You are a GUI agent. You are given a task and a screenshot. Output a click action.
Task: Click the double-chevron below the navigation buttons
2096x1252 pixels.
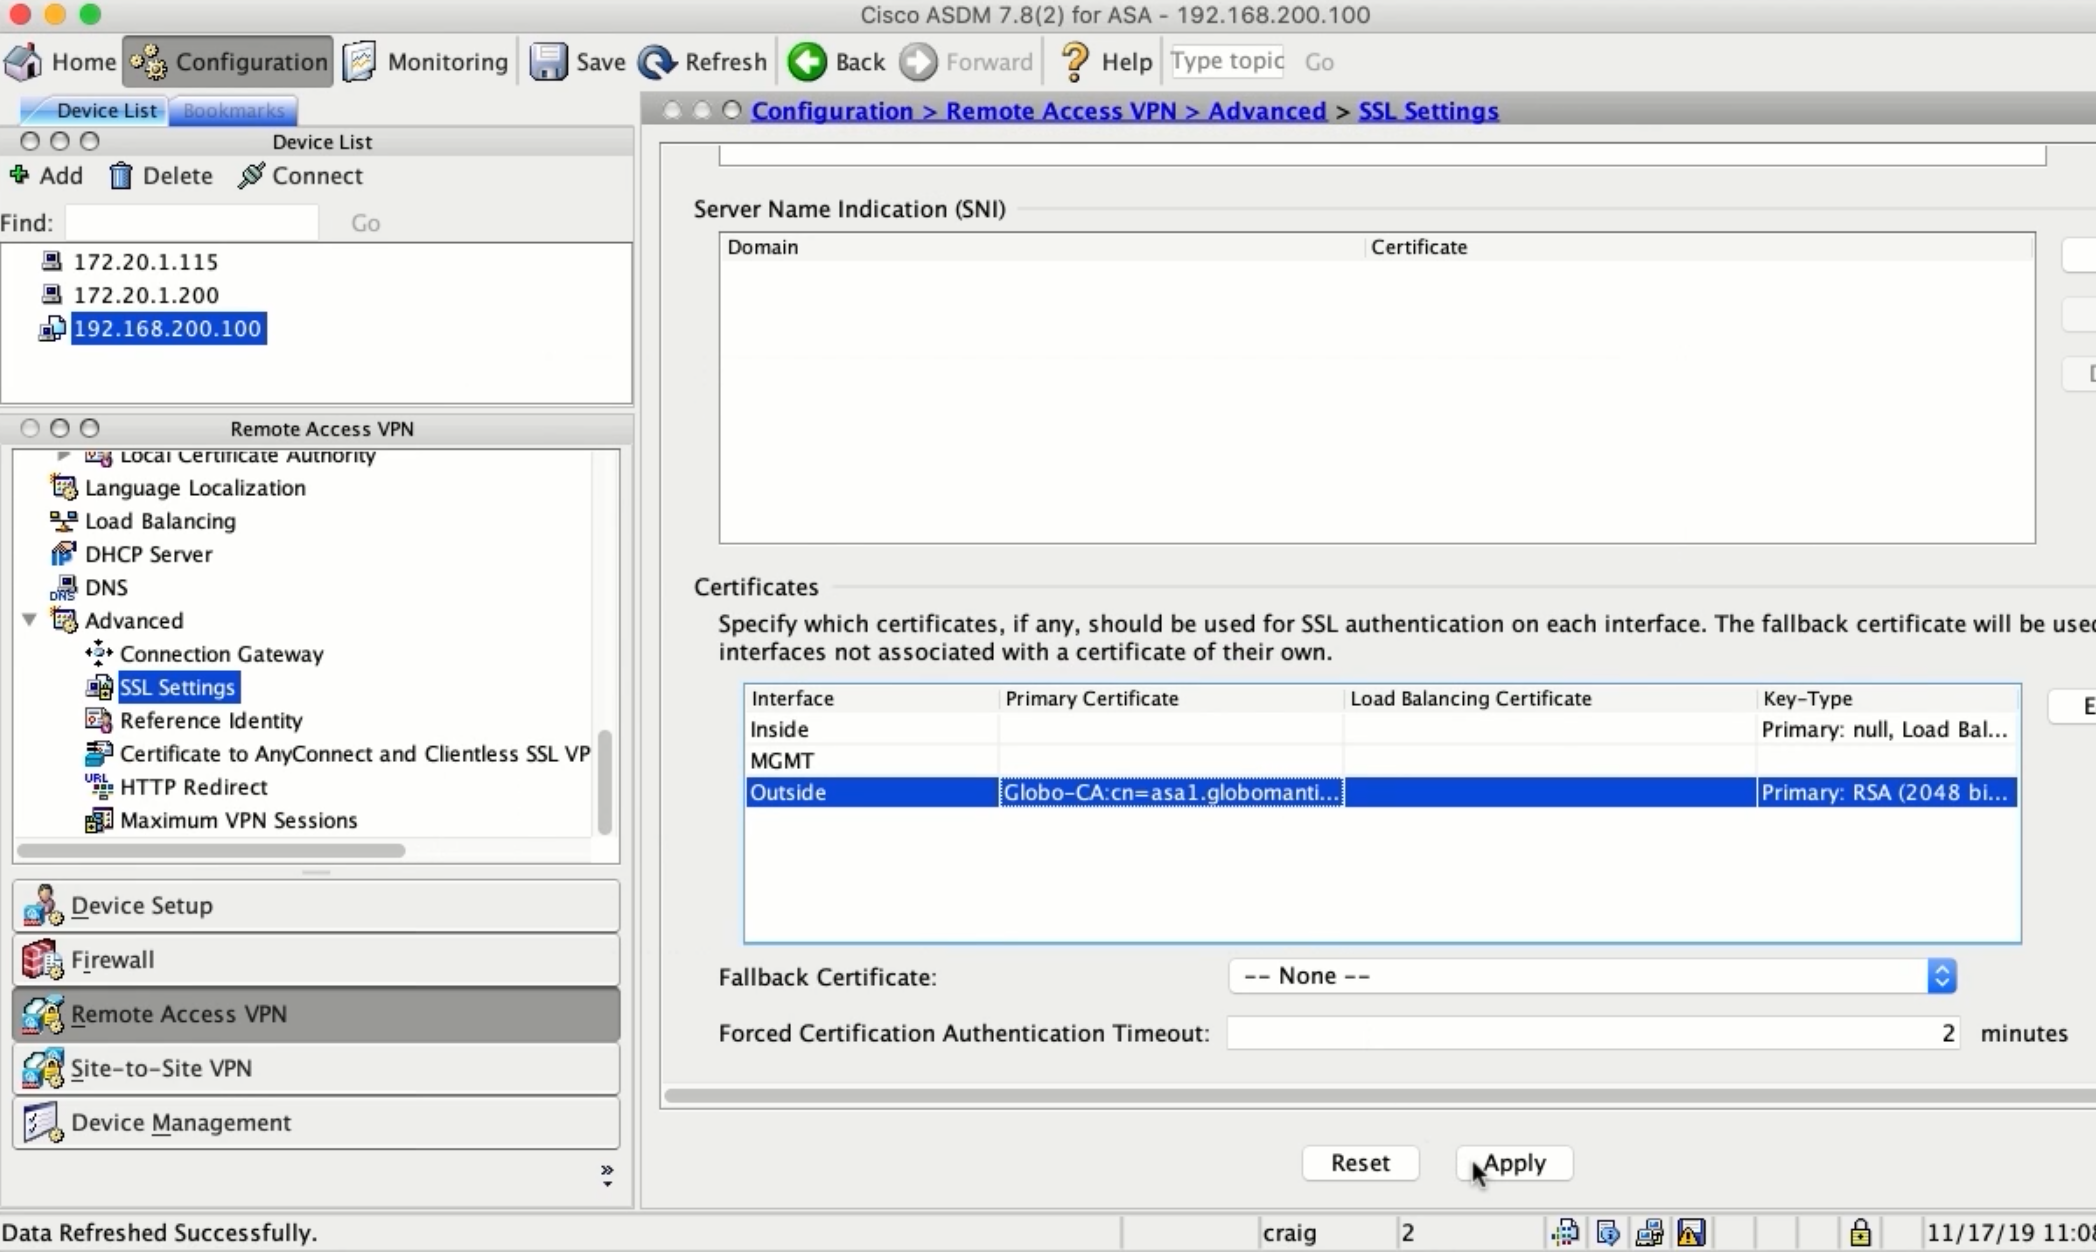pos(606,1175)
